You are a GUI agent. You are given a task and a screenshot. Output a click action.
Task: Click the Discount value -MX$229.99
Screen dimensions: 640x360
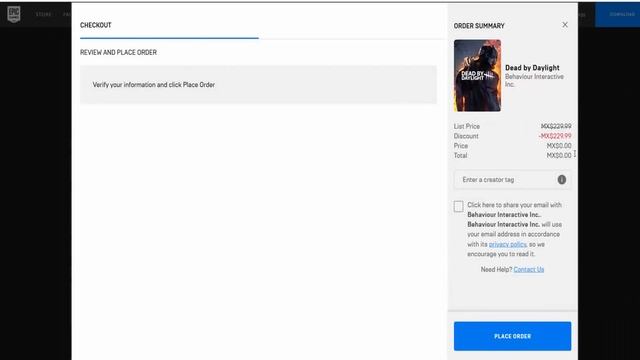tap(555, 136)
